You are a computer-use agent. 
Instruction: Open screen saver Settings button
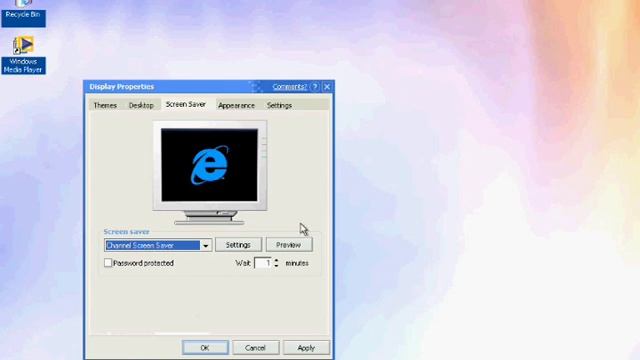(238, 245)
